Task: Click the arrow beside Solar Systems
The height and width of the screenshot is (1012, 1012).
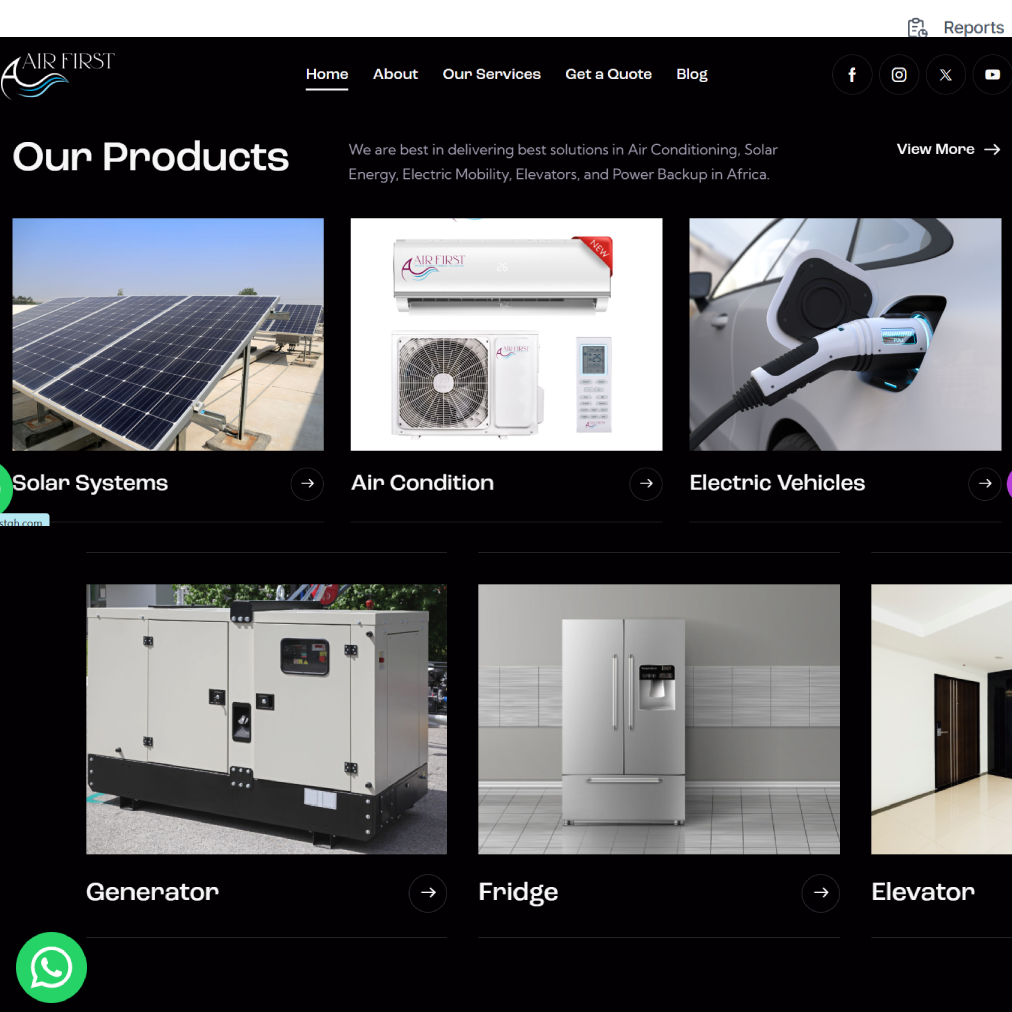Action: (x=307, y=484)
